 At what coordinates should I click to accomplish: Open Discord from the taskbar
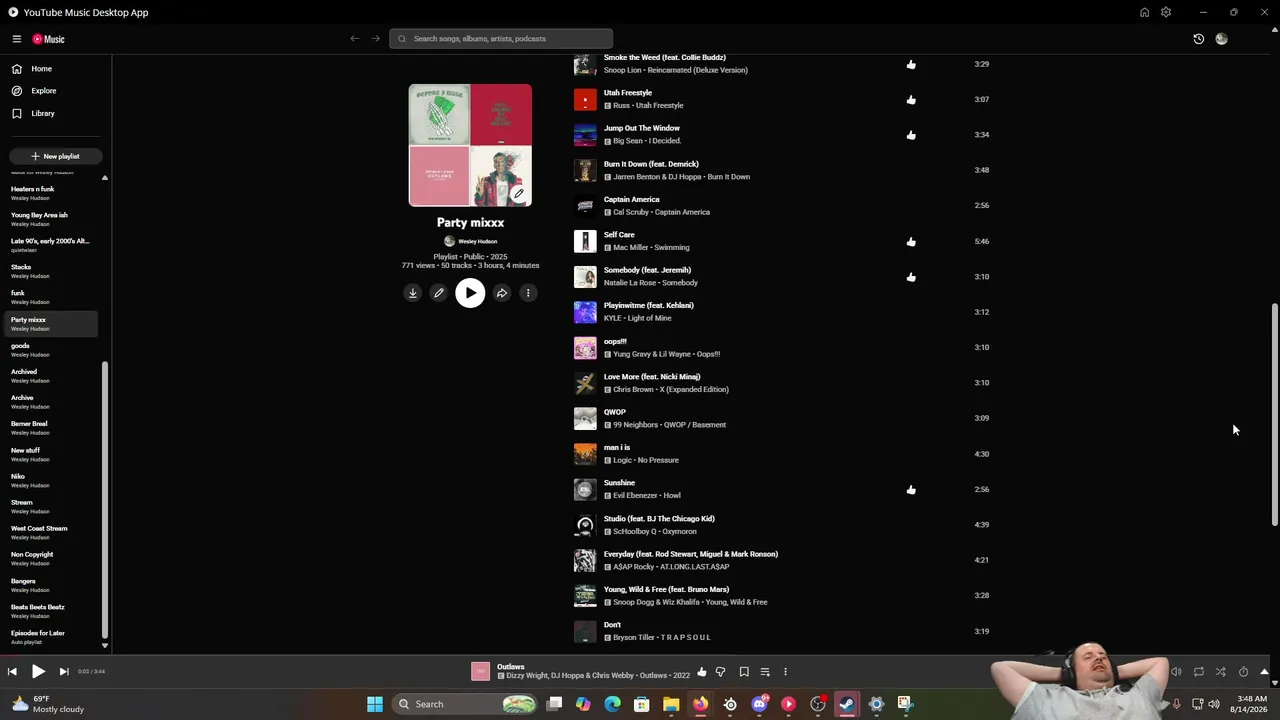coord(759,704)
